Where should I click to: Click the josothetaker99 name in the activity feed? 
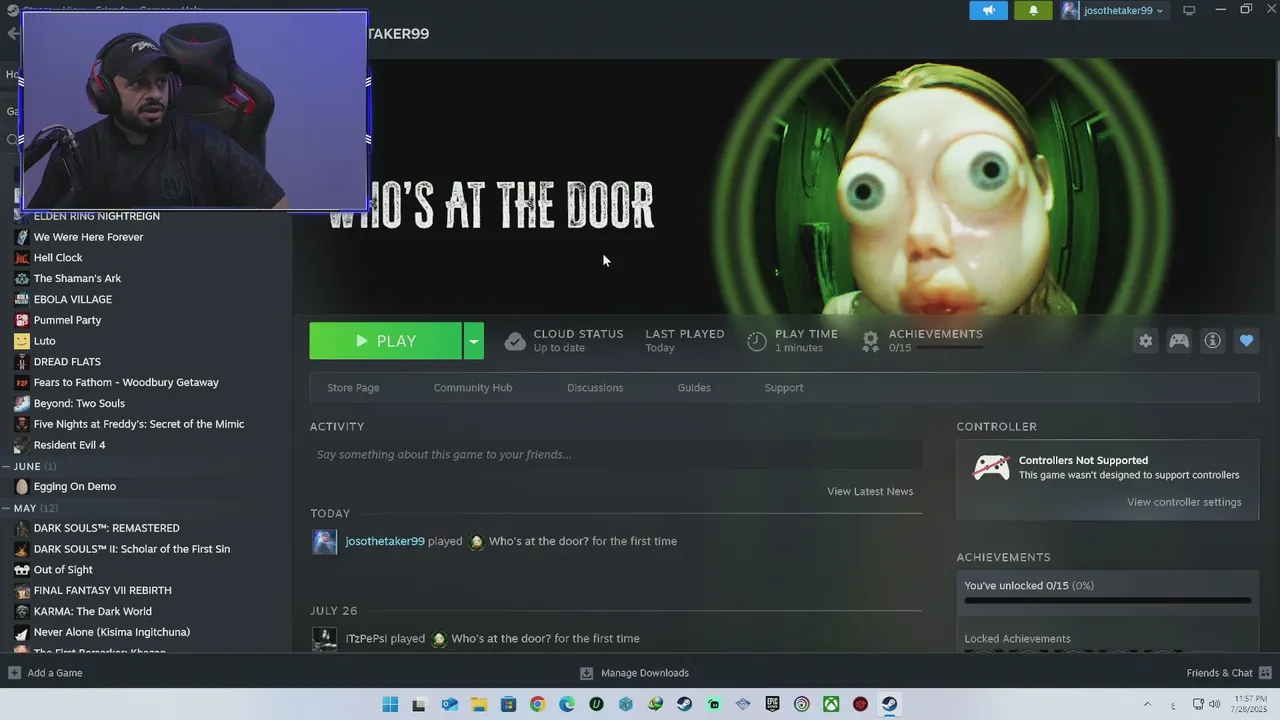tap(385, 541)
